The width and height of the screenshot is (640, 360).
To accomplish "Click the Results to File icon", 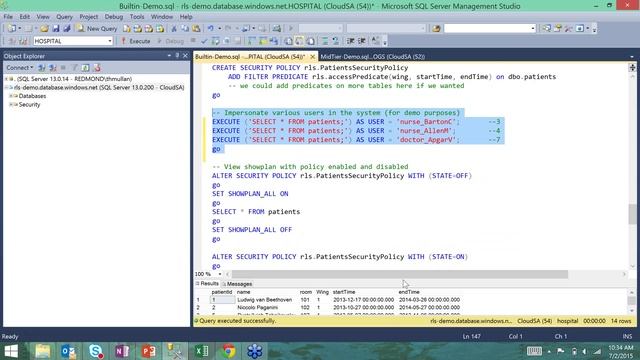I will pos(310,41).
